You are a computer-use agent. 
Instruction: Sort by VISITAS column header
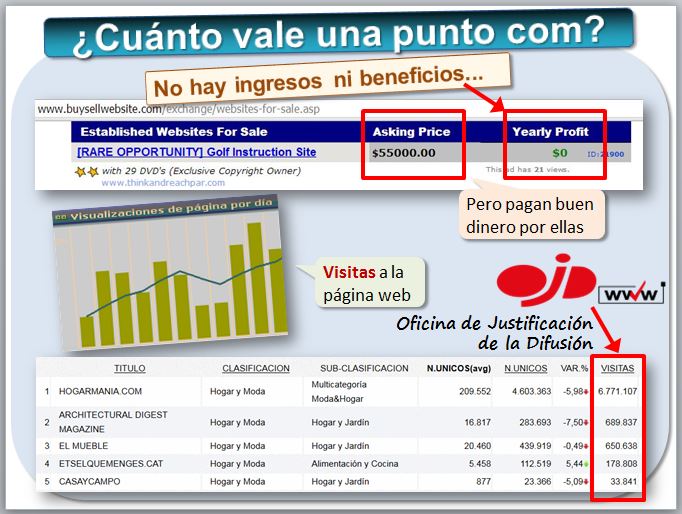tap(617, 368)
